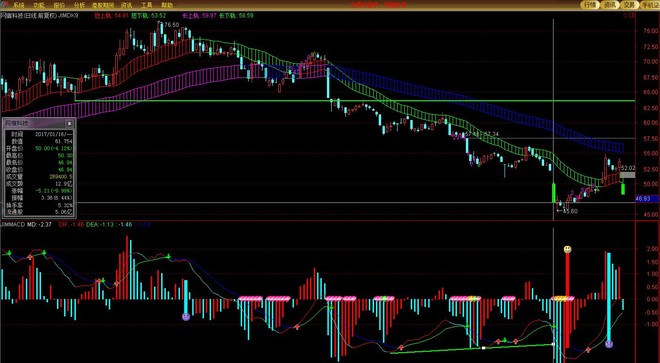This screenshot has width=660, height=363.
Task: Click the green downward arrow at the MACD pane's top-left corner
Action: pos(8,253)
